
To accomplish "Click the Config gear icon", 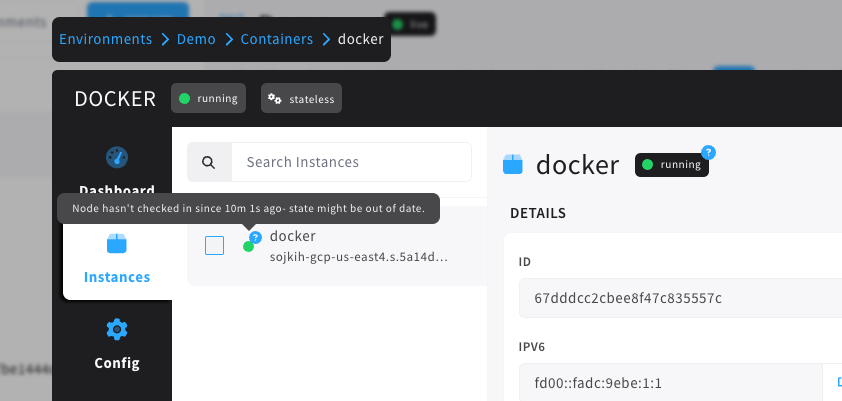I will coord(117,329).
